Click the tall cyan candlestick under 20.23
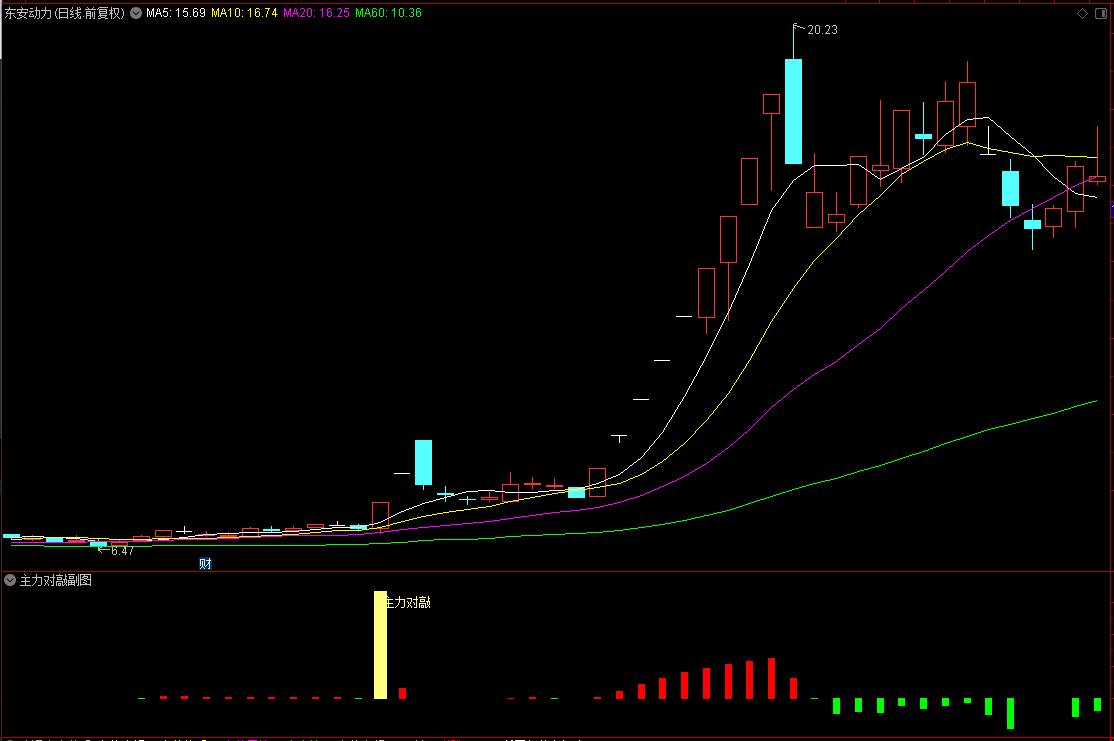Viewport: 1114px width, 741px height. click(x=794, y=112)
